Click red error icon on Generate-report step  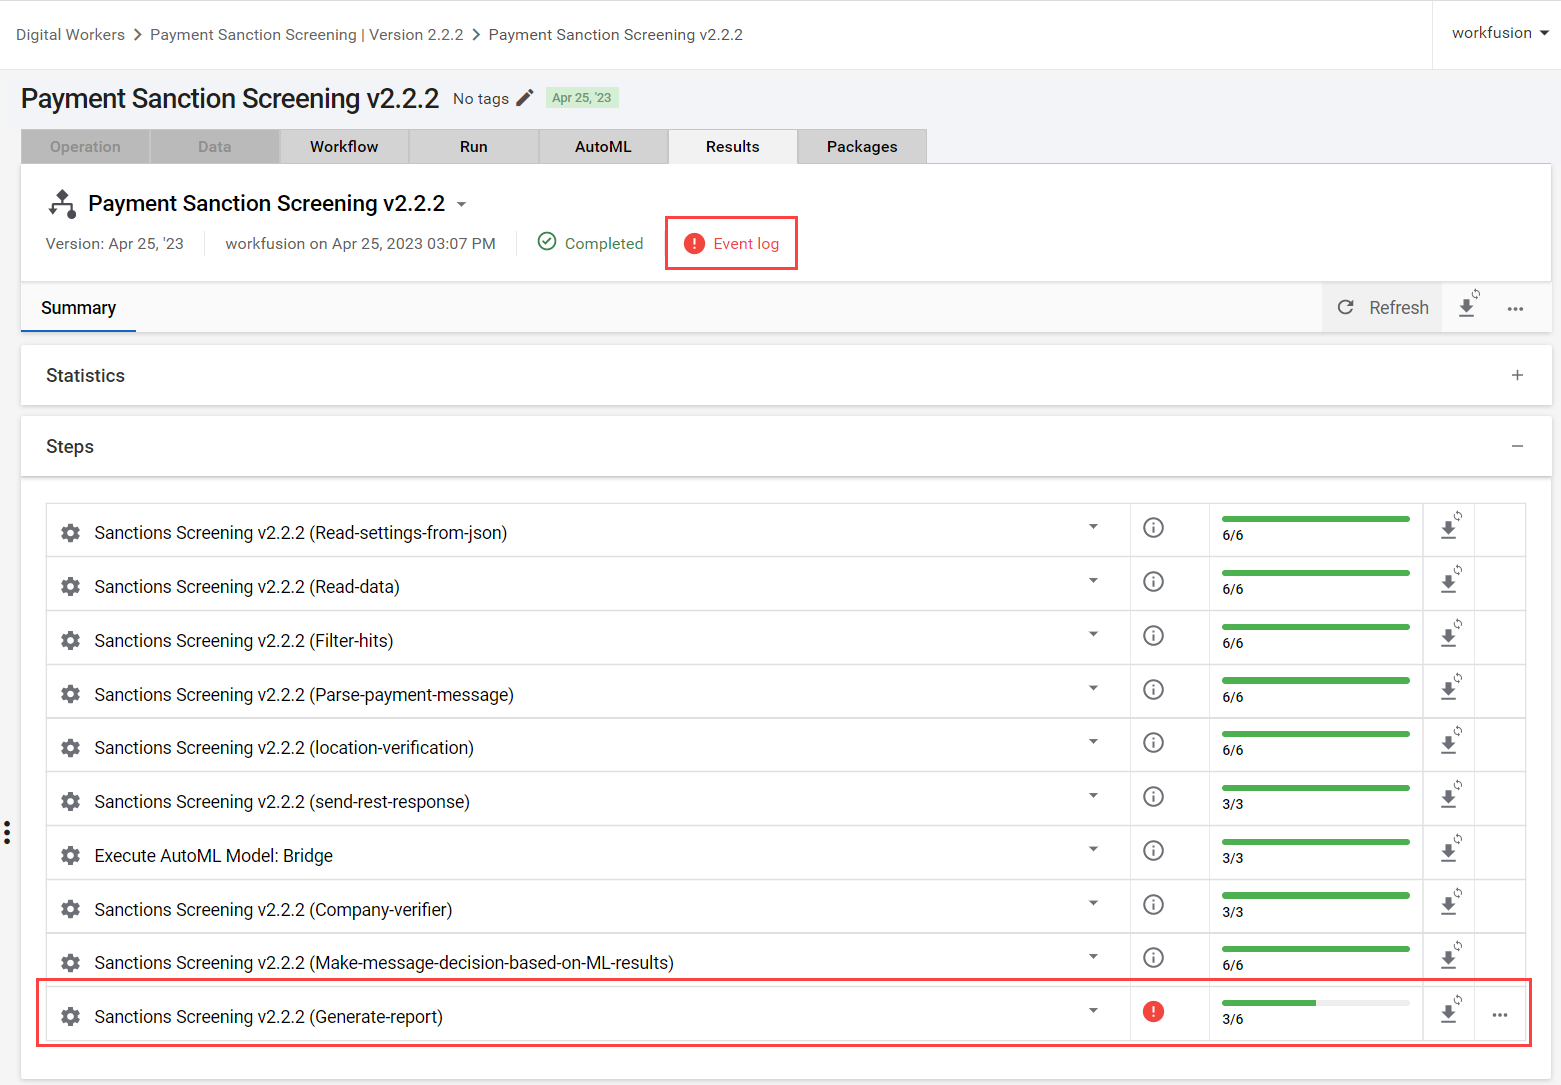click(x=1153, y=1012)
